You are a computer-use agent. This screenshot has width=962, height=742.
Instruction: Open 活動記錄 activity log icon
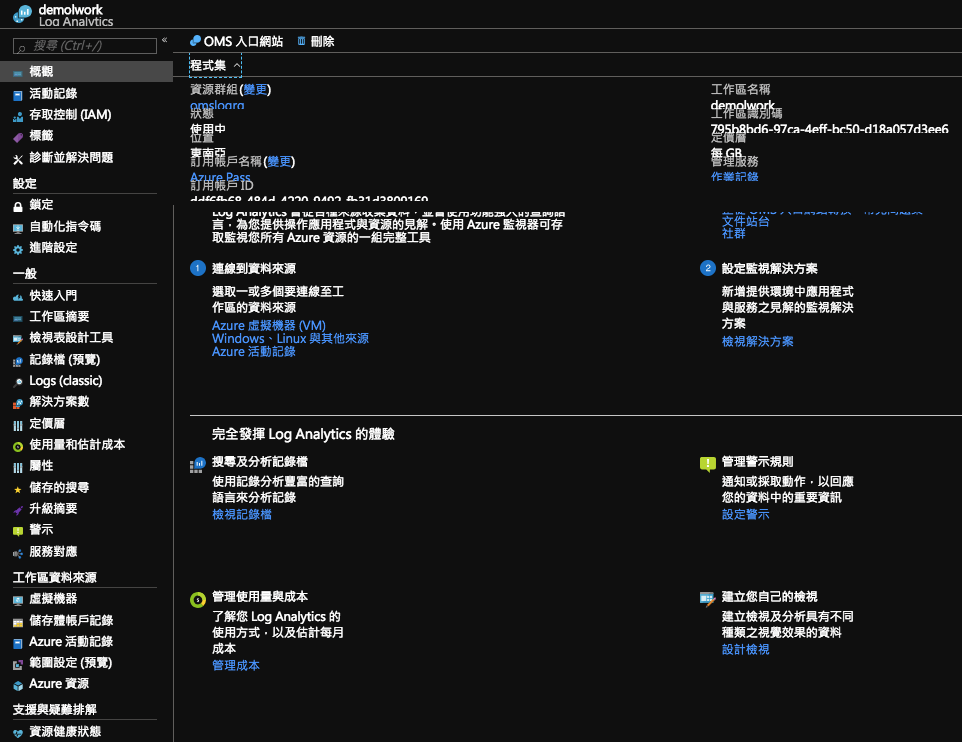click(18, 95)
